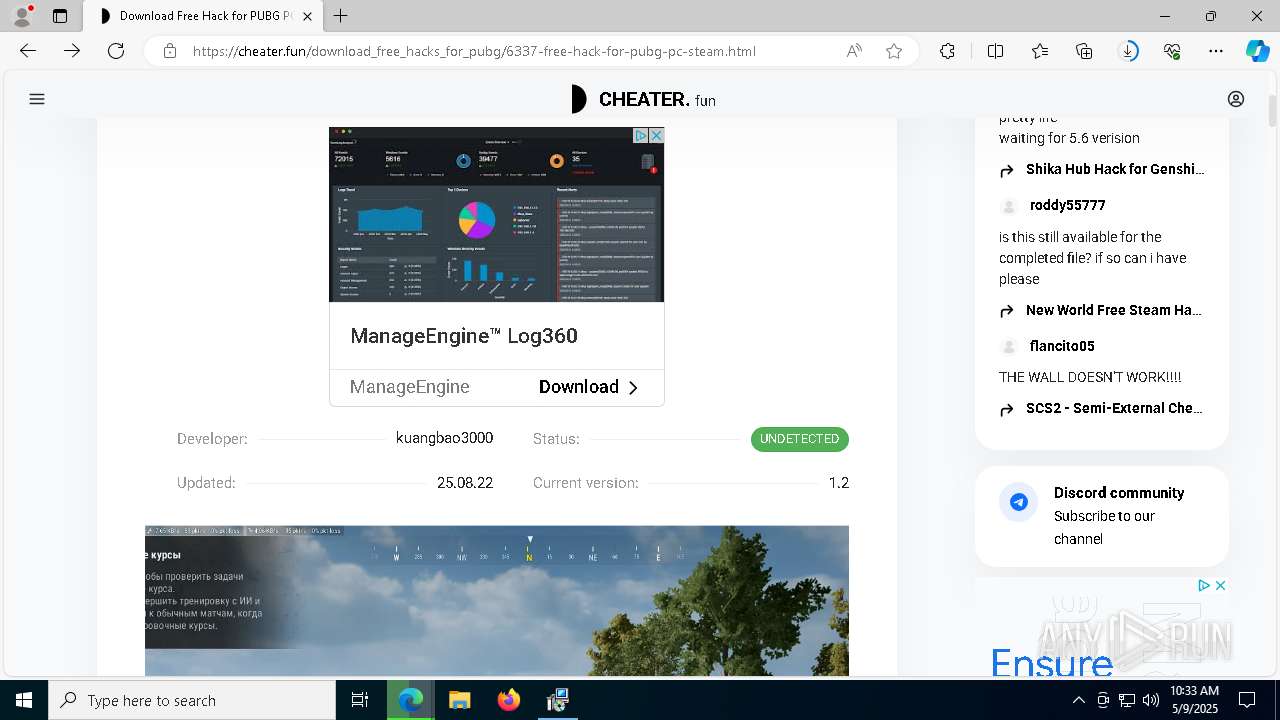Open the site hamburger menu
This screenshot has height=720, width=1280.
pos(37,99)
